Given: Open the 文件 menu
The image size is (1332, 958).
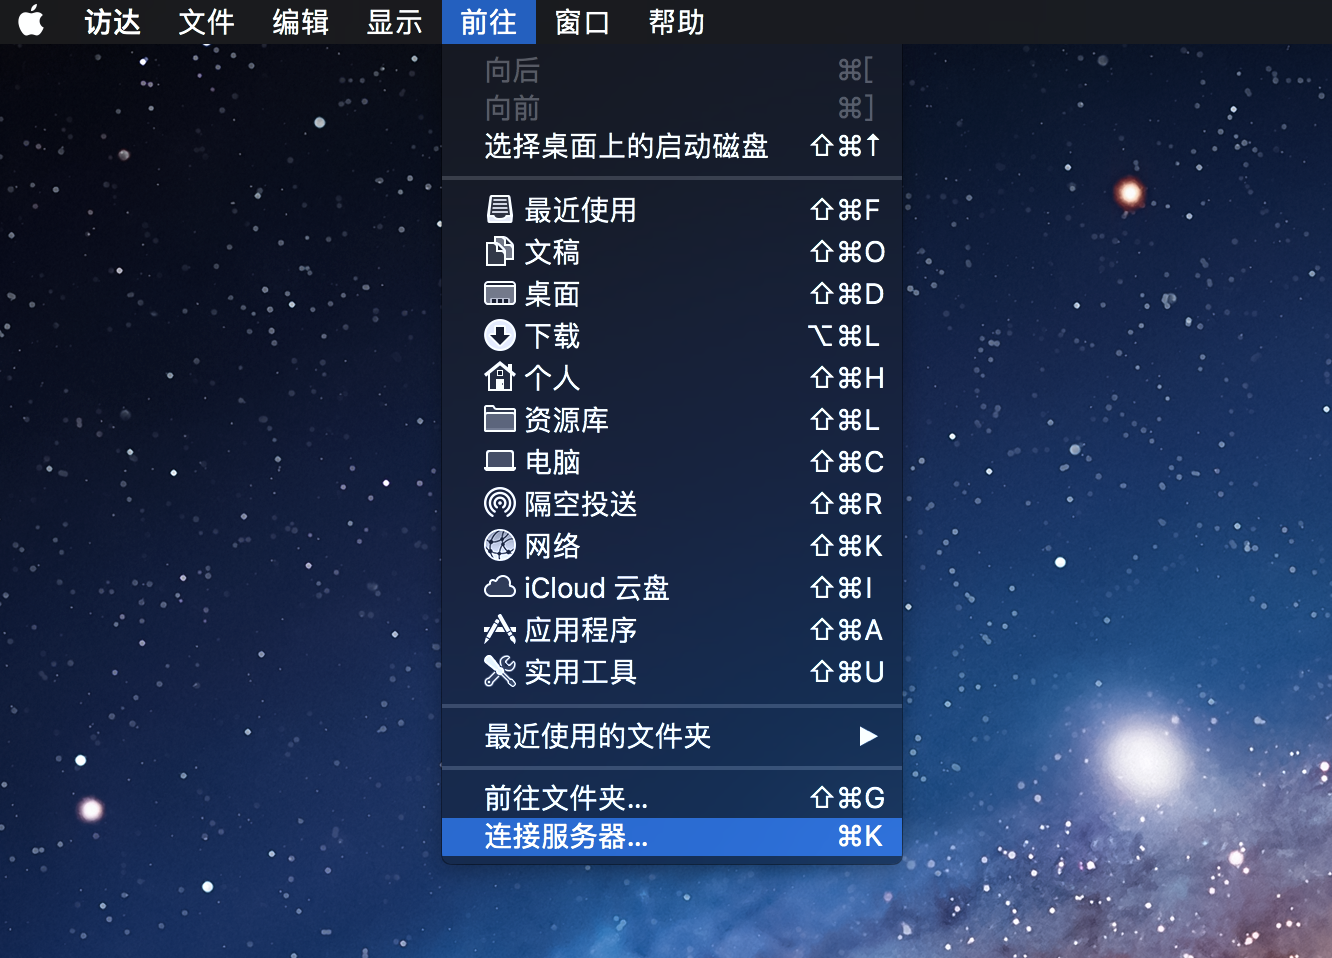Looking at the screenshot, I should coord(206,21).
